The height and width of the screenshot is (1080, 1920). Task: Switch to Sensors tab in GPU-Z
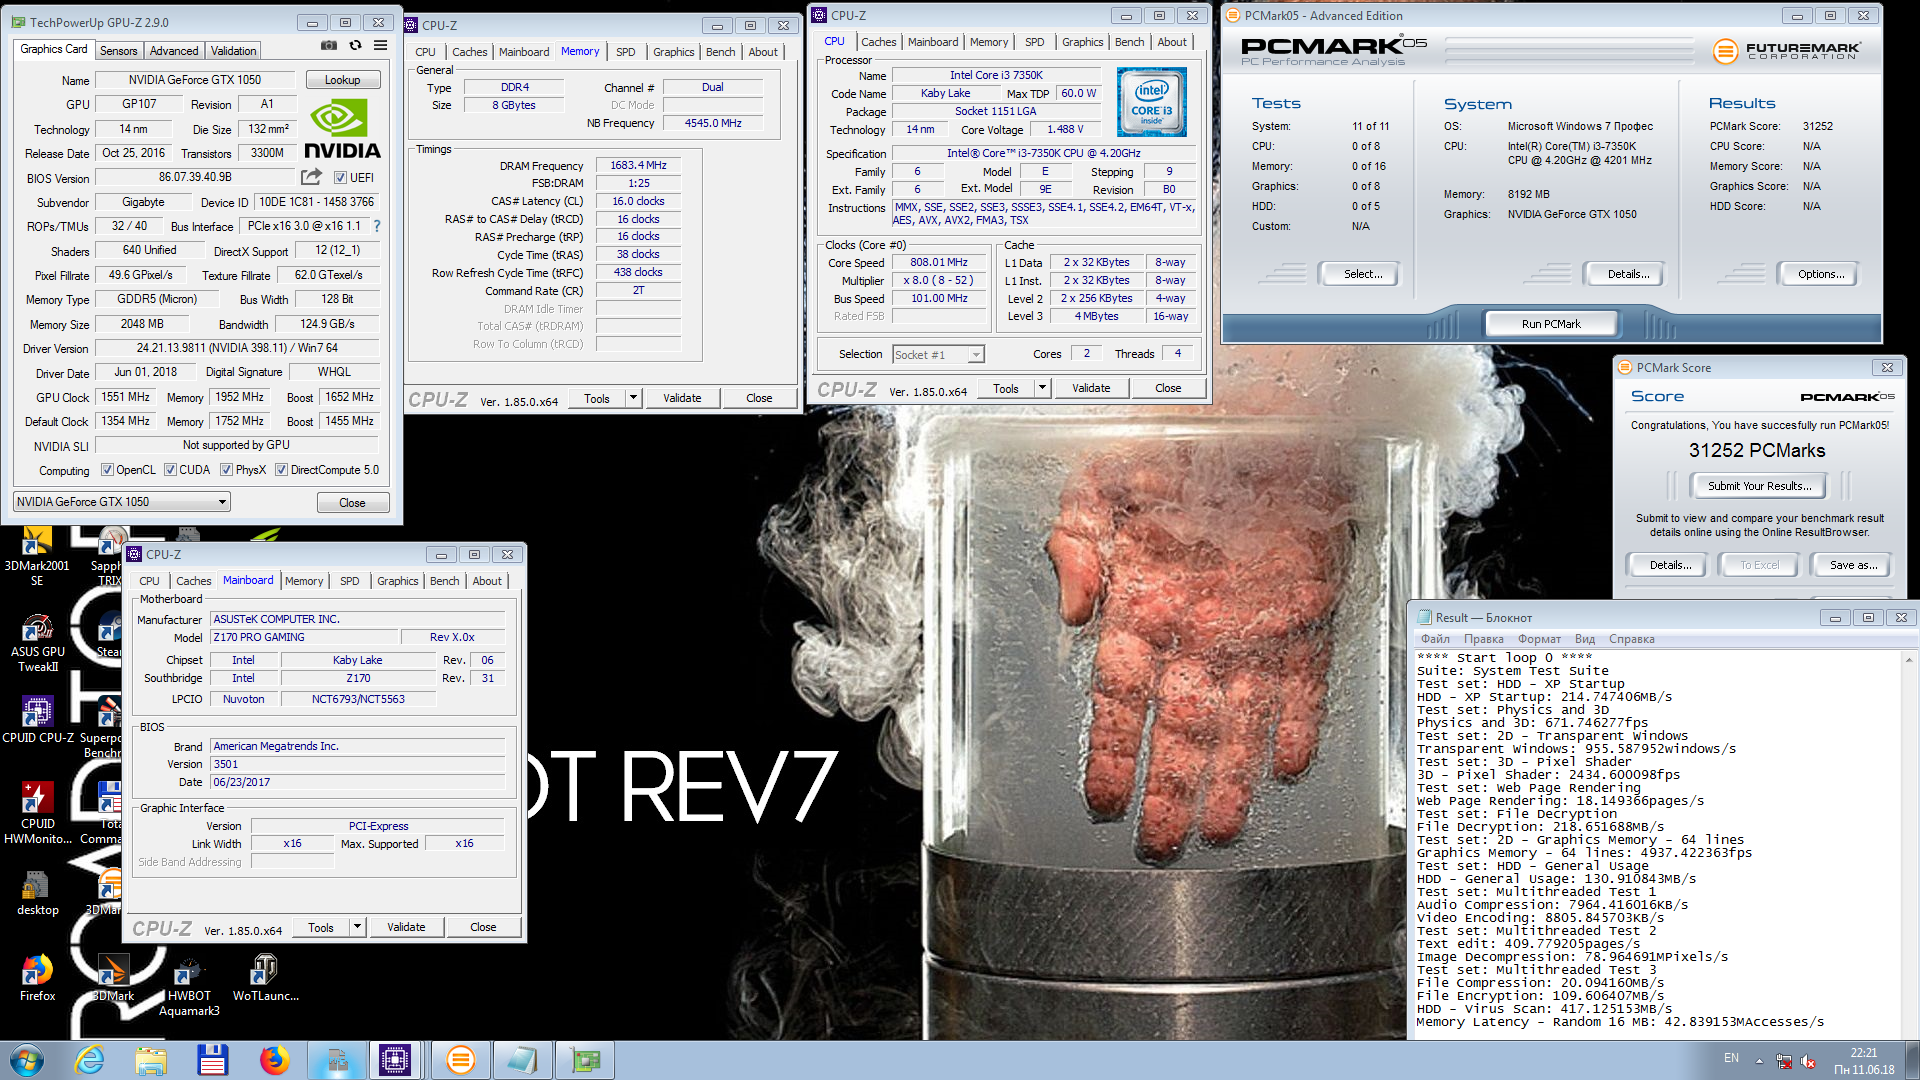click(x=118, y=51)
